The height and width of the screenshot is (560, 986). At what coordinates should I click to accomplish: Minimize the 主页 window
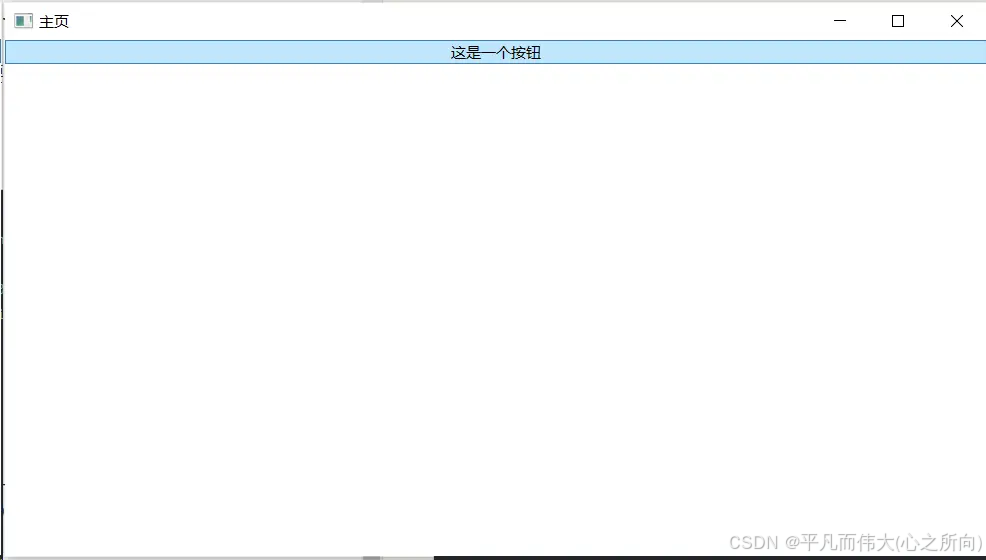pos(839,21)
